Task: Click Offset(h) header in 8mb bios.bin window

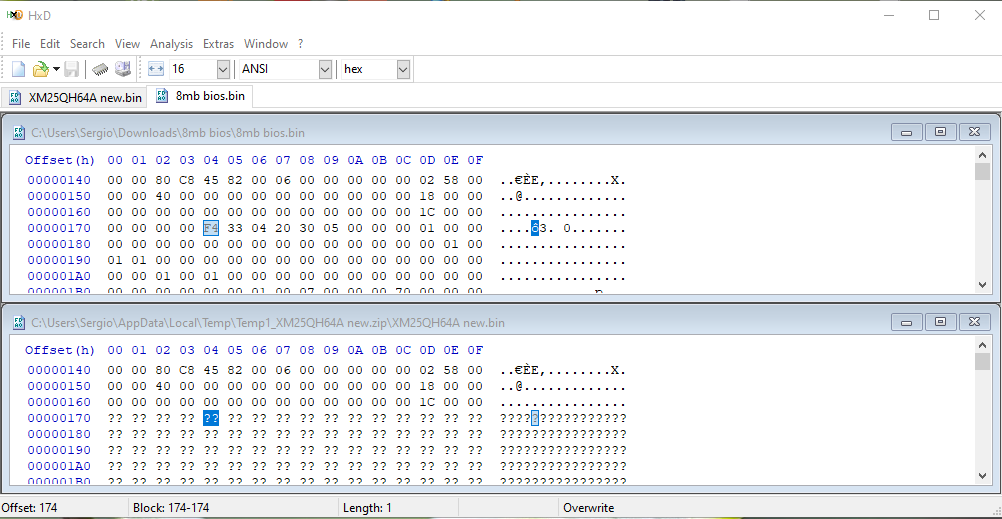Action: (60, 160)
